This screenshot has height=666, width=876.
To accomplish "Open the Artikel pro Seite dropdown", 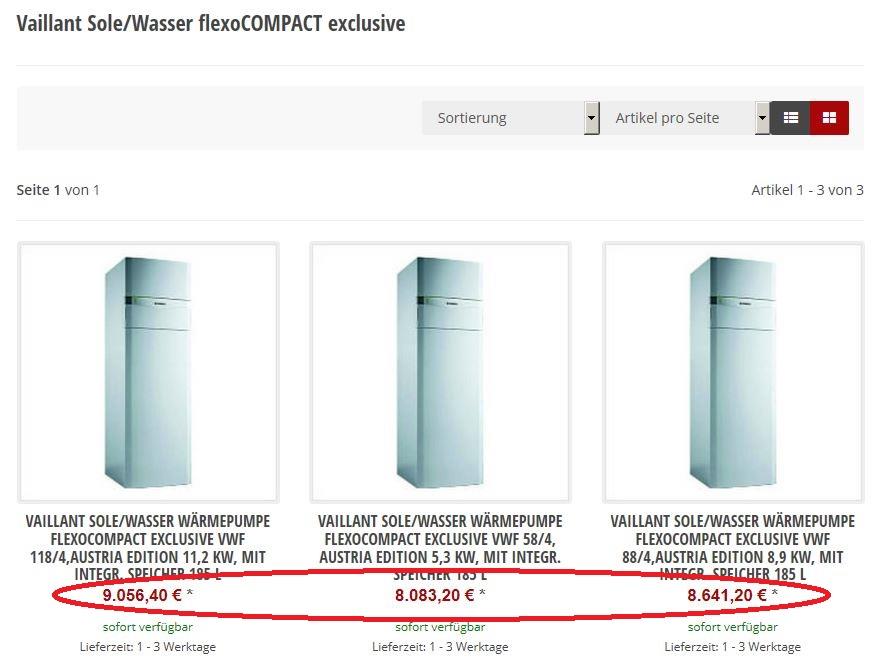I will pyautogui.click(x=685, y=118).
